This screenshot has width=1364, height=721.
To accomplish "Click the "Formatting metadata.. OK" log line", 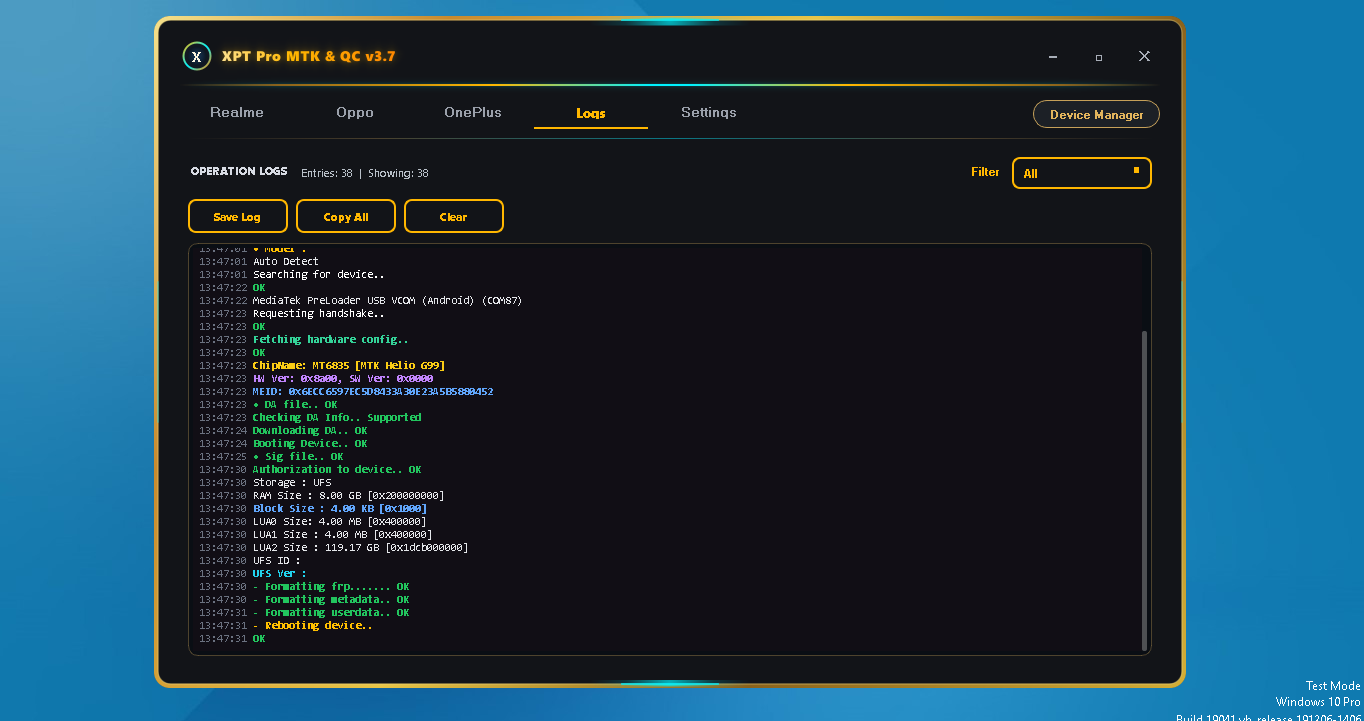I will coord(331,600).
